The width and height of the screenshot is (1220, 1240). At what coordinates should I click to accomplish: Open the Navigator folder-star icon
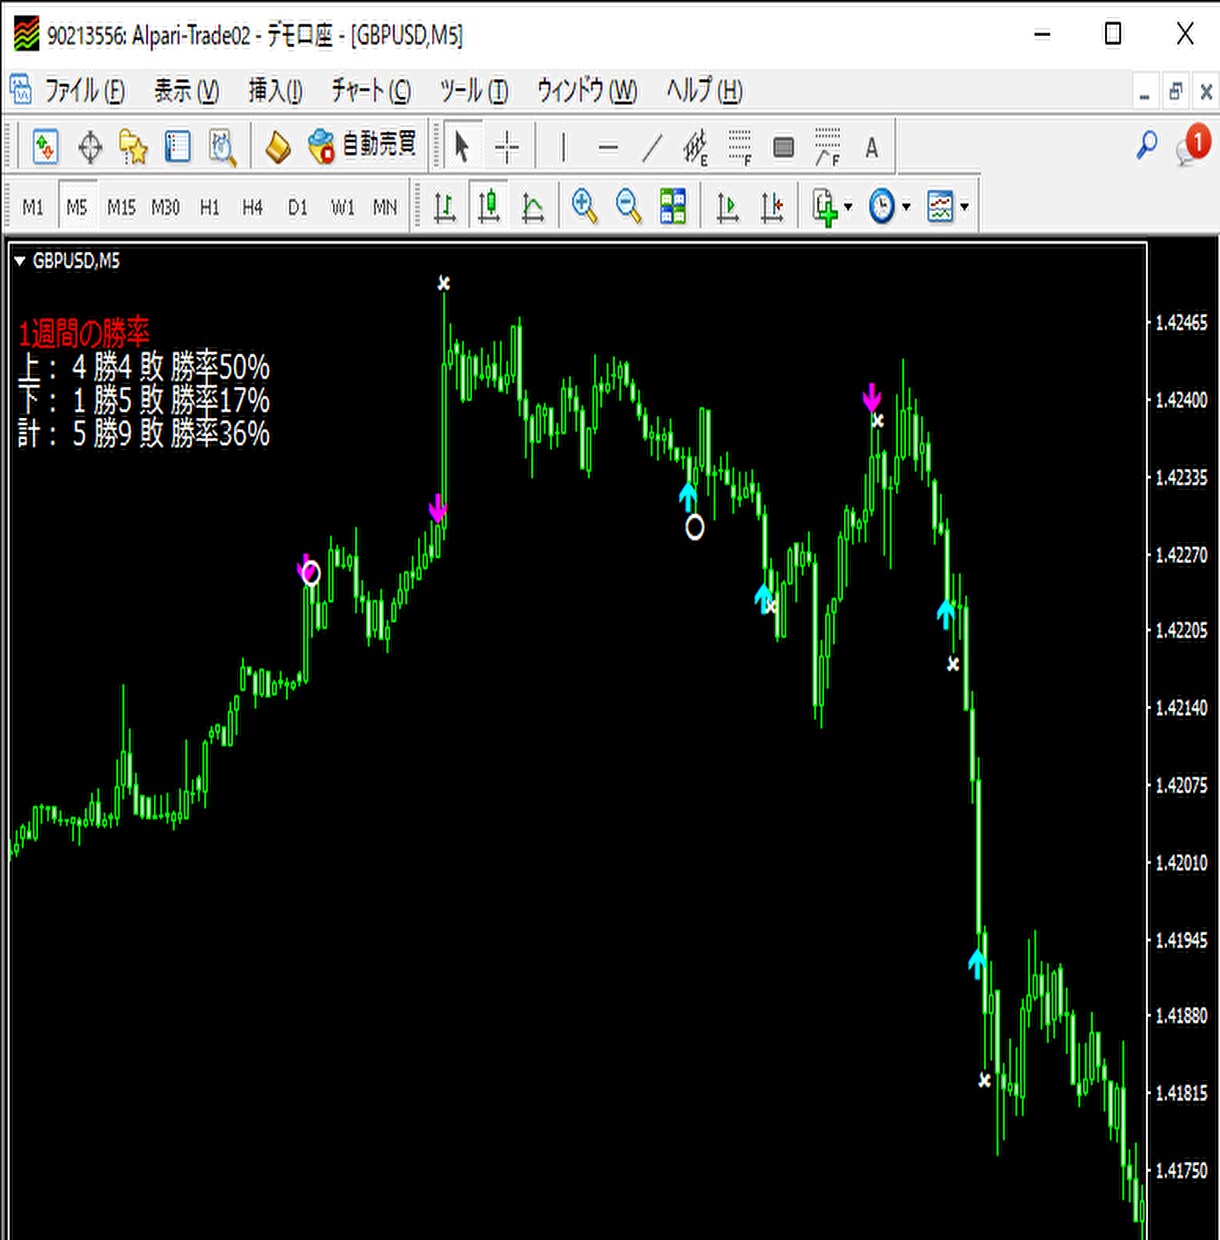pyautogui.click(x=133, y=147)
